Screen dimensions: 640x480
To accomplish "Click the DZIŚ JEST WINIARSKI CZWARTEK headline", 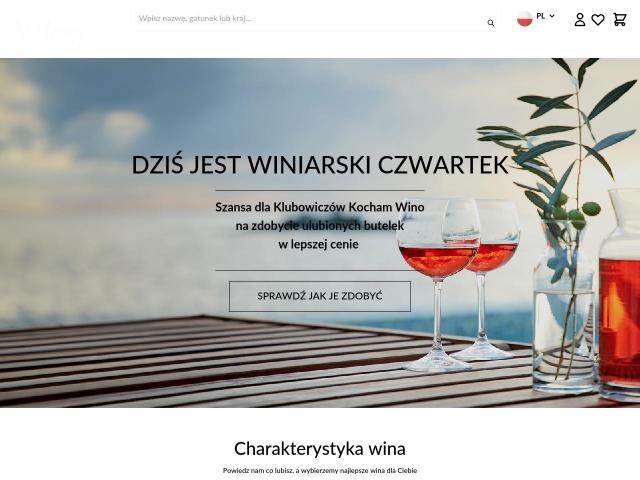I will pos(320,164).
